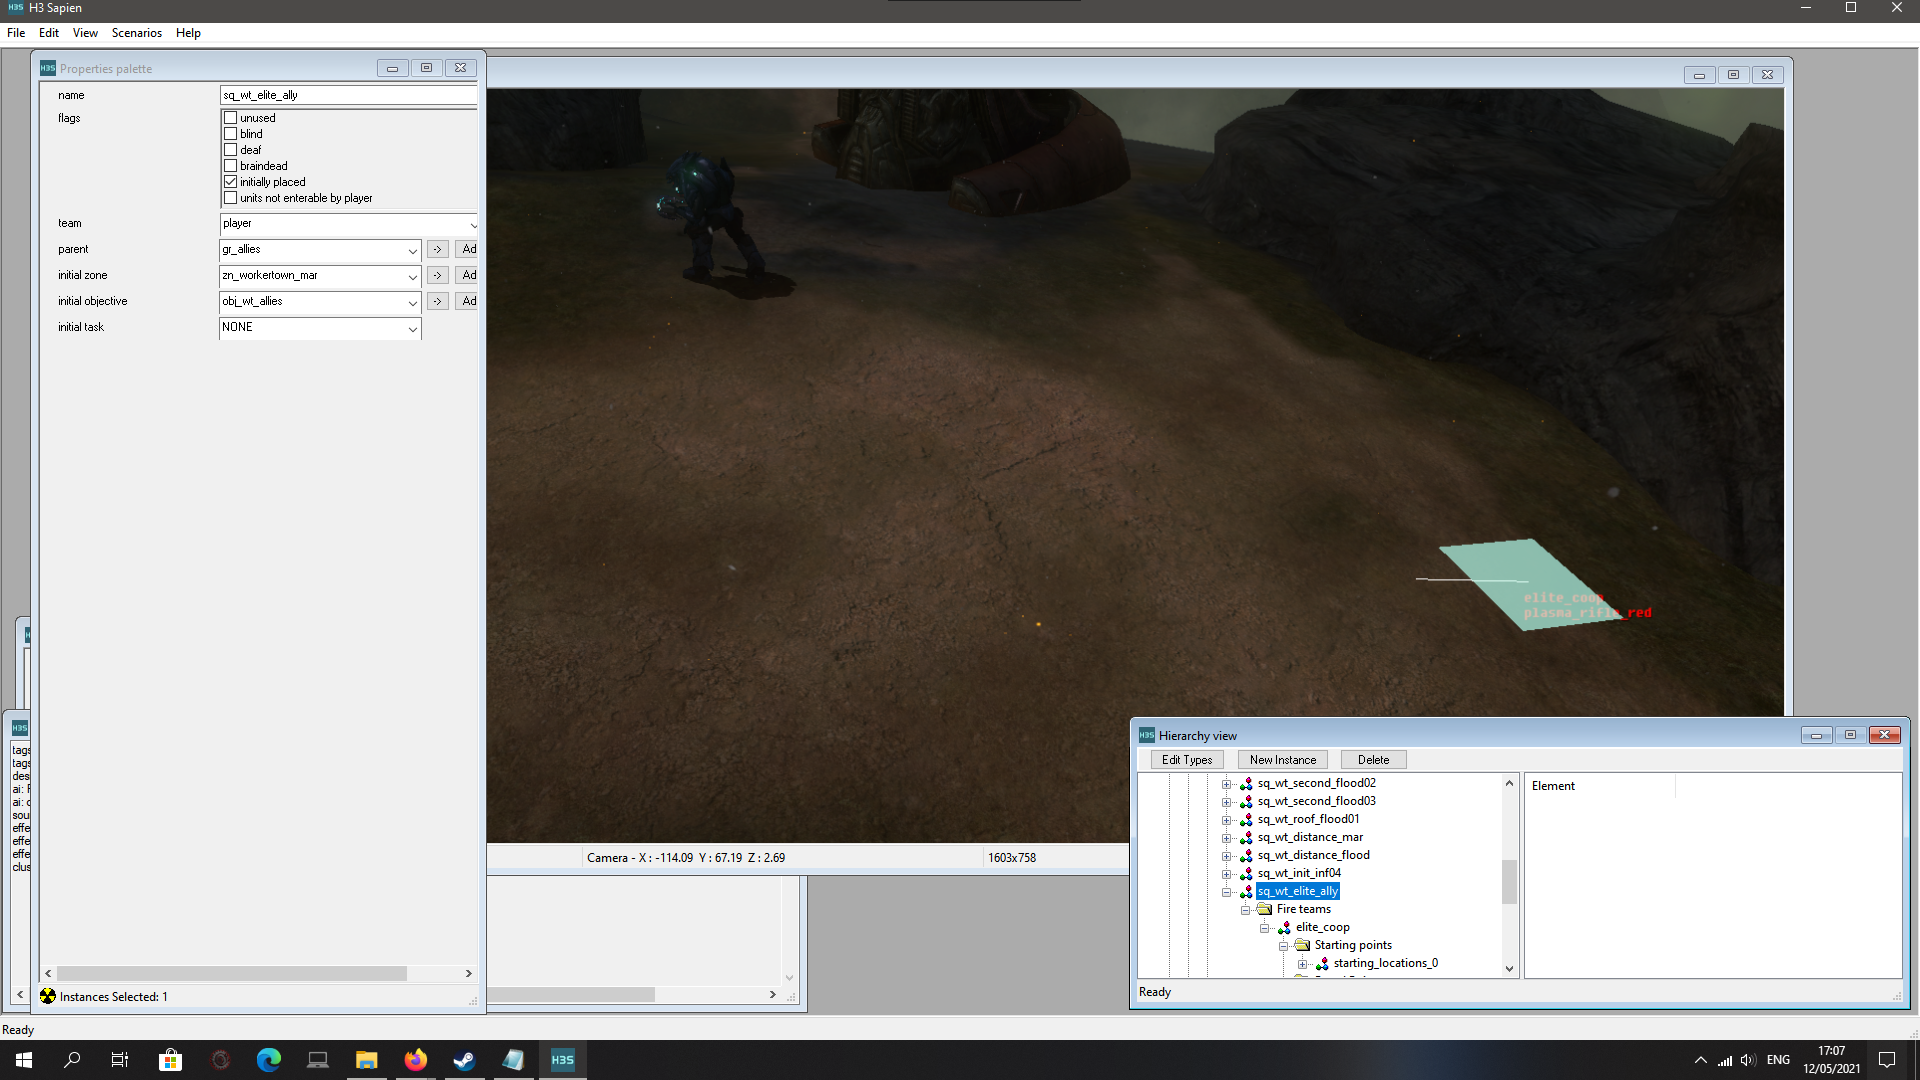Open Steam from the taskbar

[464, 1060]
